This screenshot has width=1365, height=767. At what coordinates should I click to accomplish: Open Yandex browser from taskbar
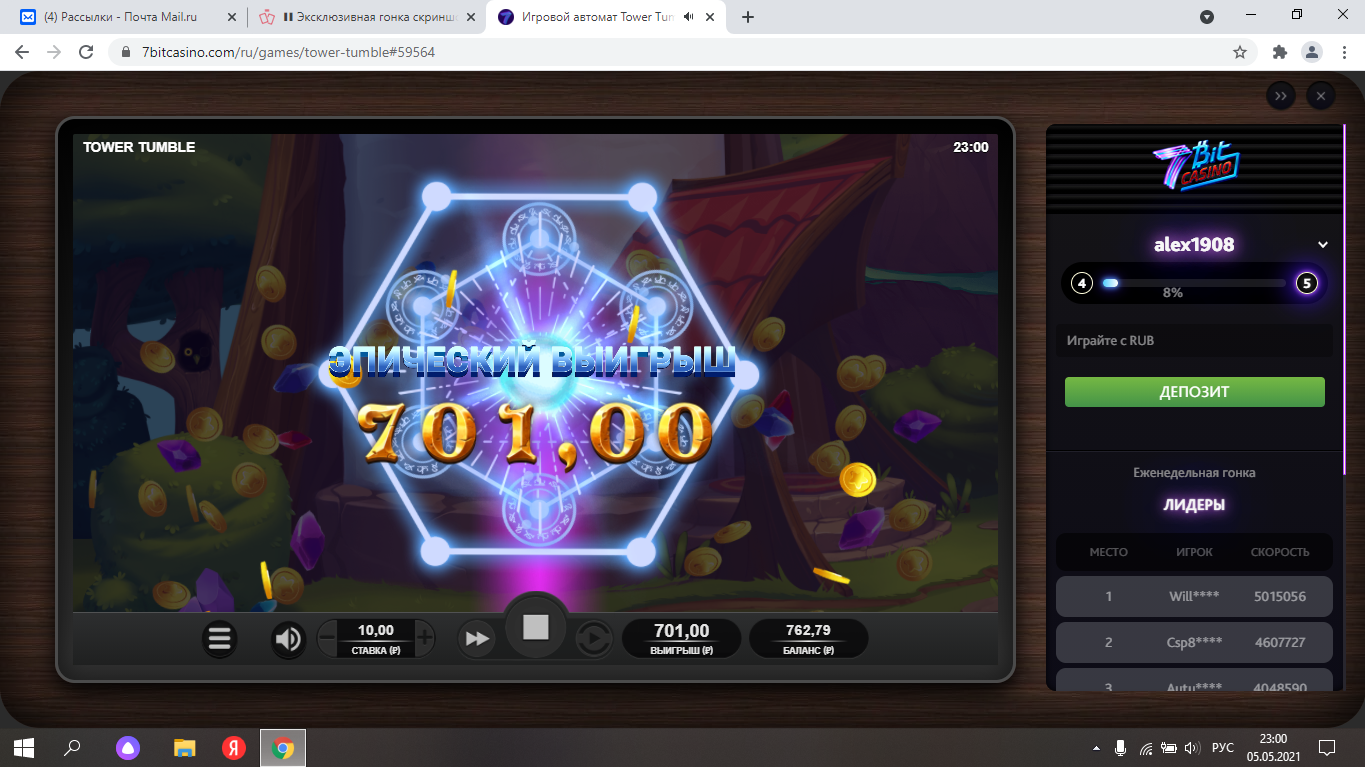[x=234, y=747]
